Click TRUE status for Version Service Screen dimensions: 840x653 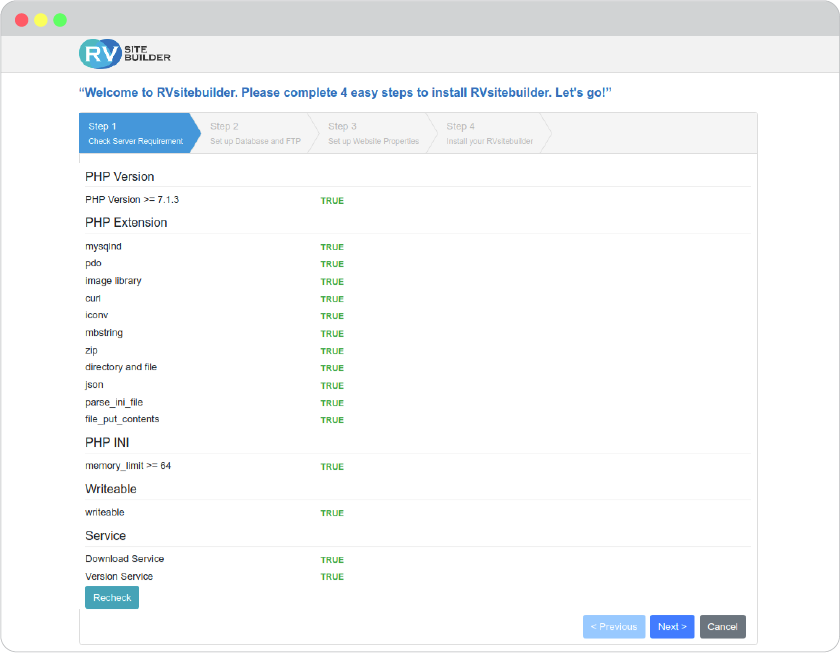[x=332, y=577]
